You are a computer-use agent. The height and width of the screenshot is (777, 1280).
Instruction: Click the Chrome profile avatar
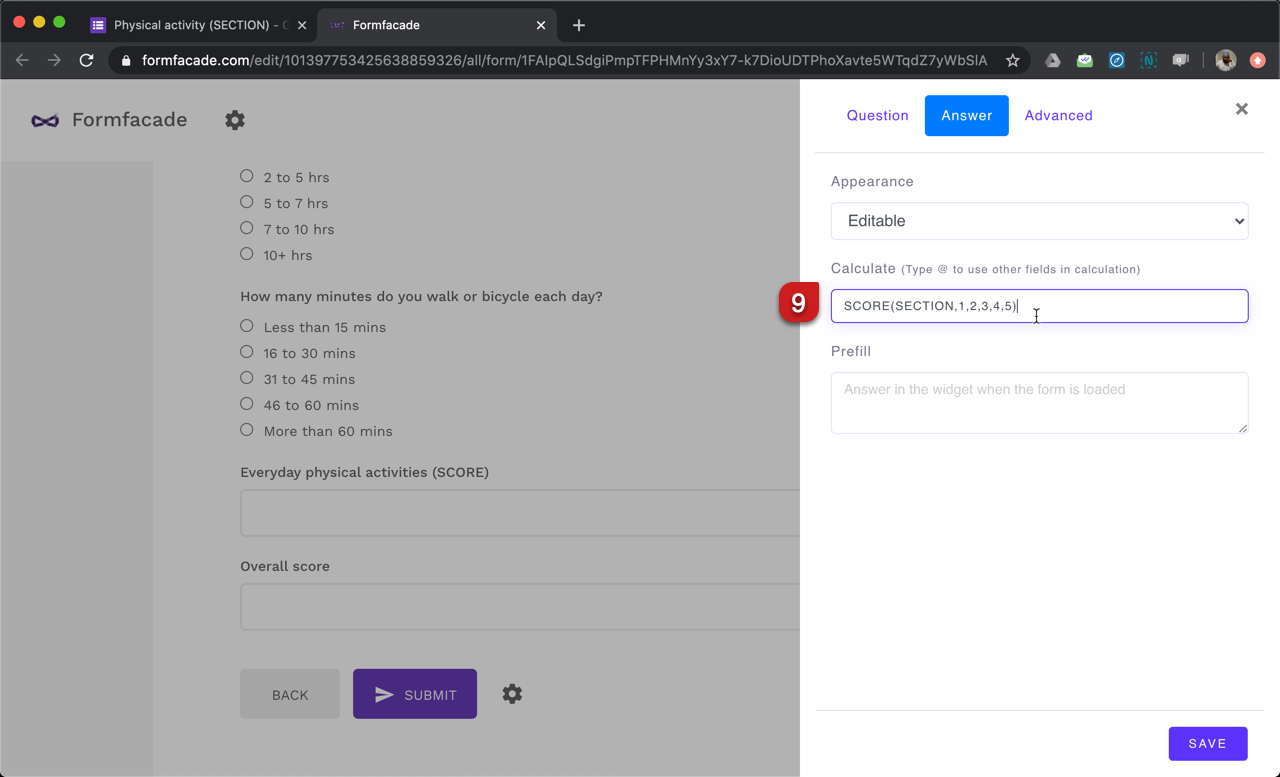[1225, 60]
